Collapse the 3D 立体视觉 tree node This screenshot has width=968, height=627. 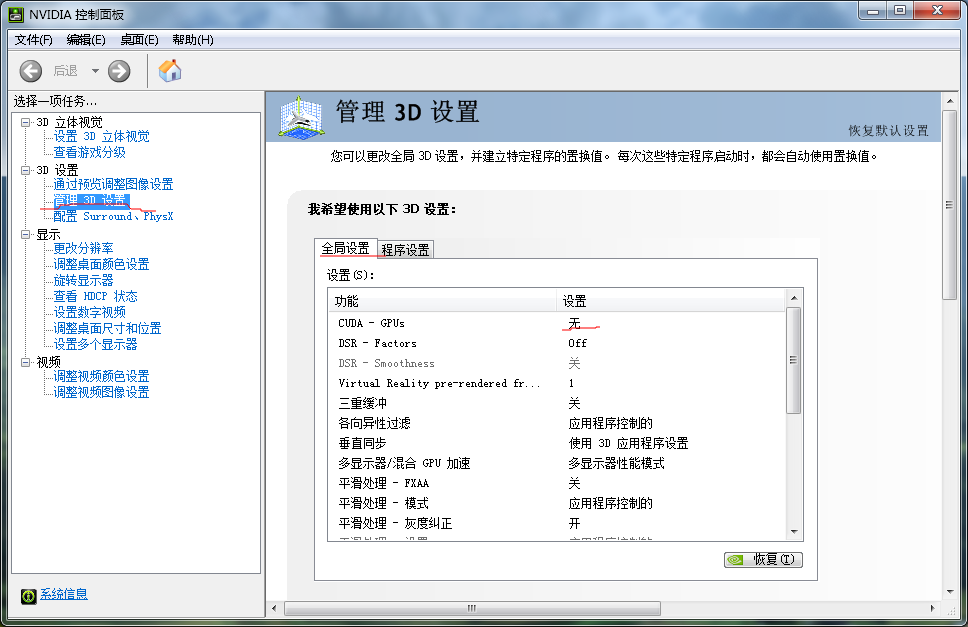tap(25, 122)
